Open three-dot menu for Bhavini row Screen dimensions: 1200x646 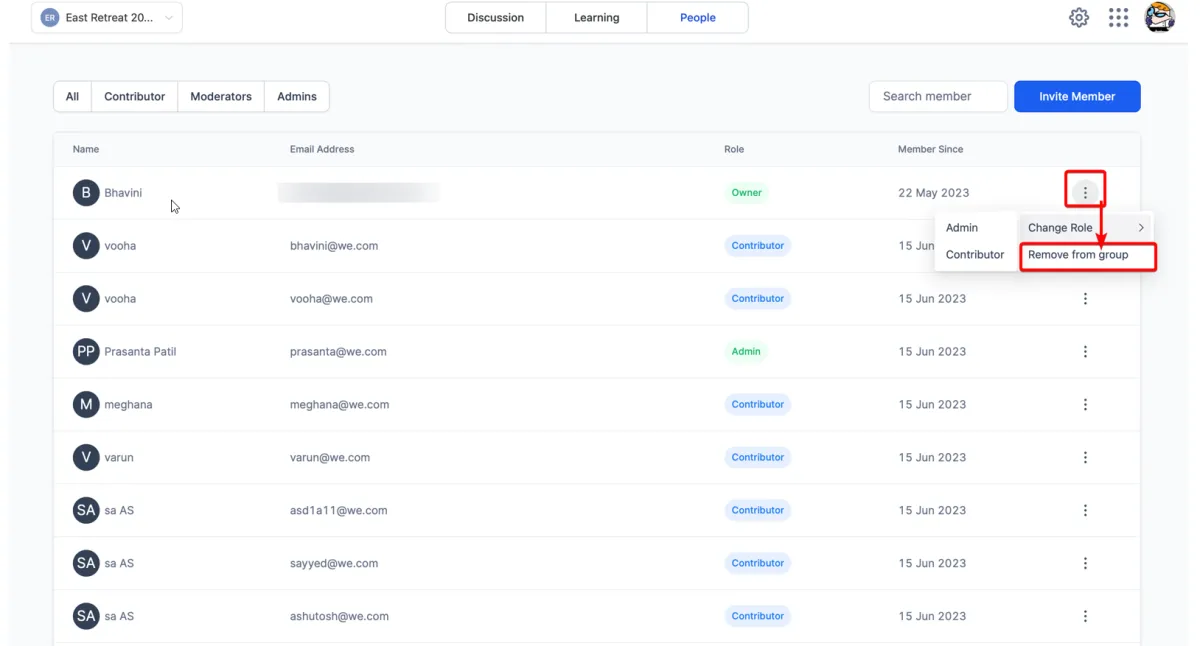[1085, 193]
